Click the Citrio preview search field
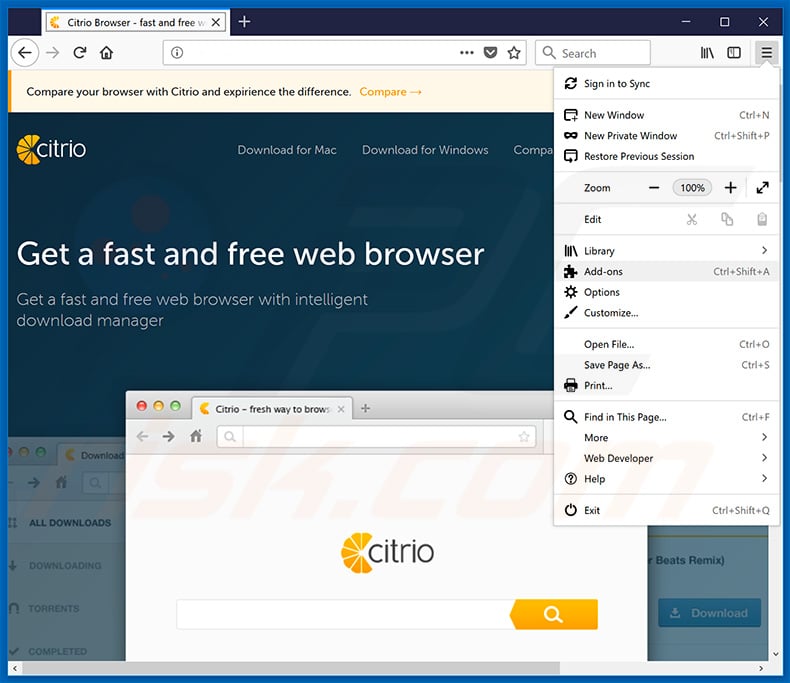The width and height of the screenshot is (790, 683). pyautogui.click(x=344, y=614)
